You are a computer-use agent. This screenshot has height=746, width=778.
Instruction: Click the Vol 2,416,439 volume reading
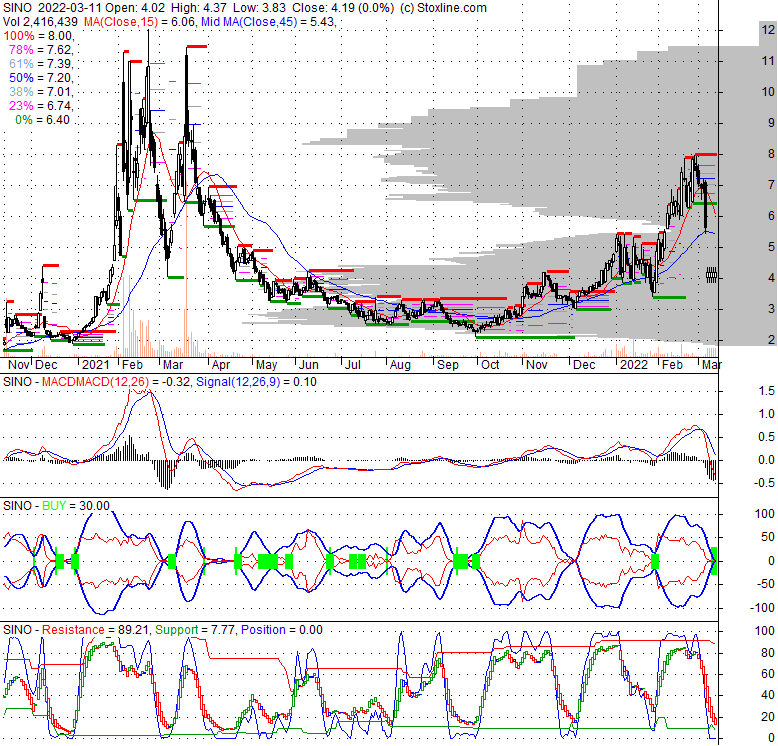(x=40, y=22)
